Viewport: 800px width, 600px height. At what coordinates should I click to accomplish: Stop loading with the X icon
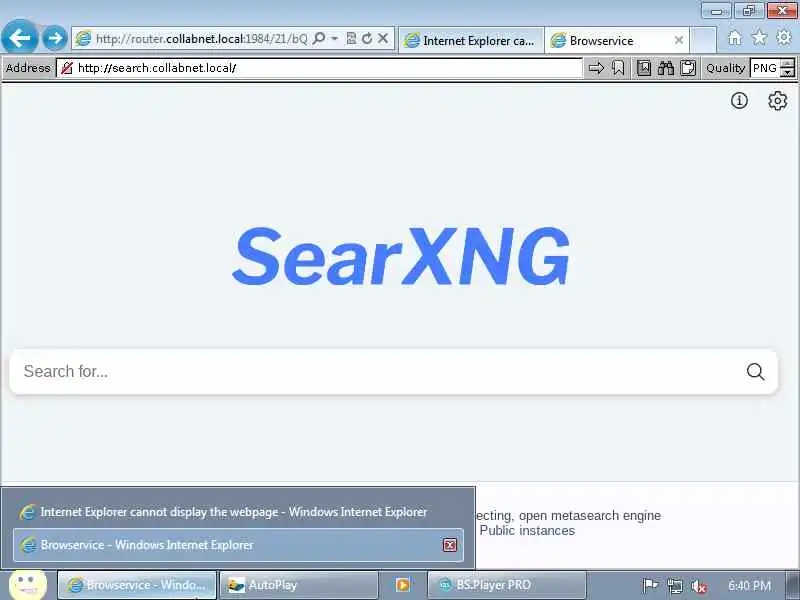point(383,38)
